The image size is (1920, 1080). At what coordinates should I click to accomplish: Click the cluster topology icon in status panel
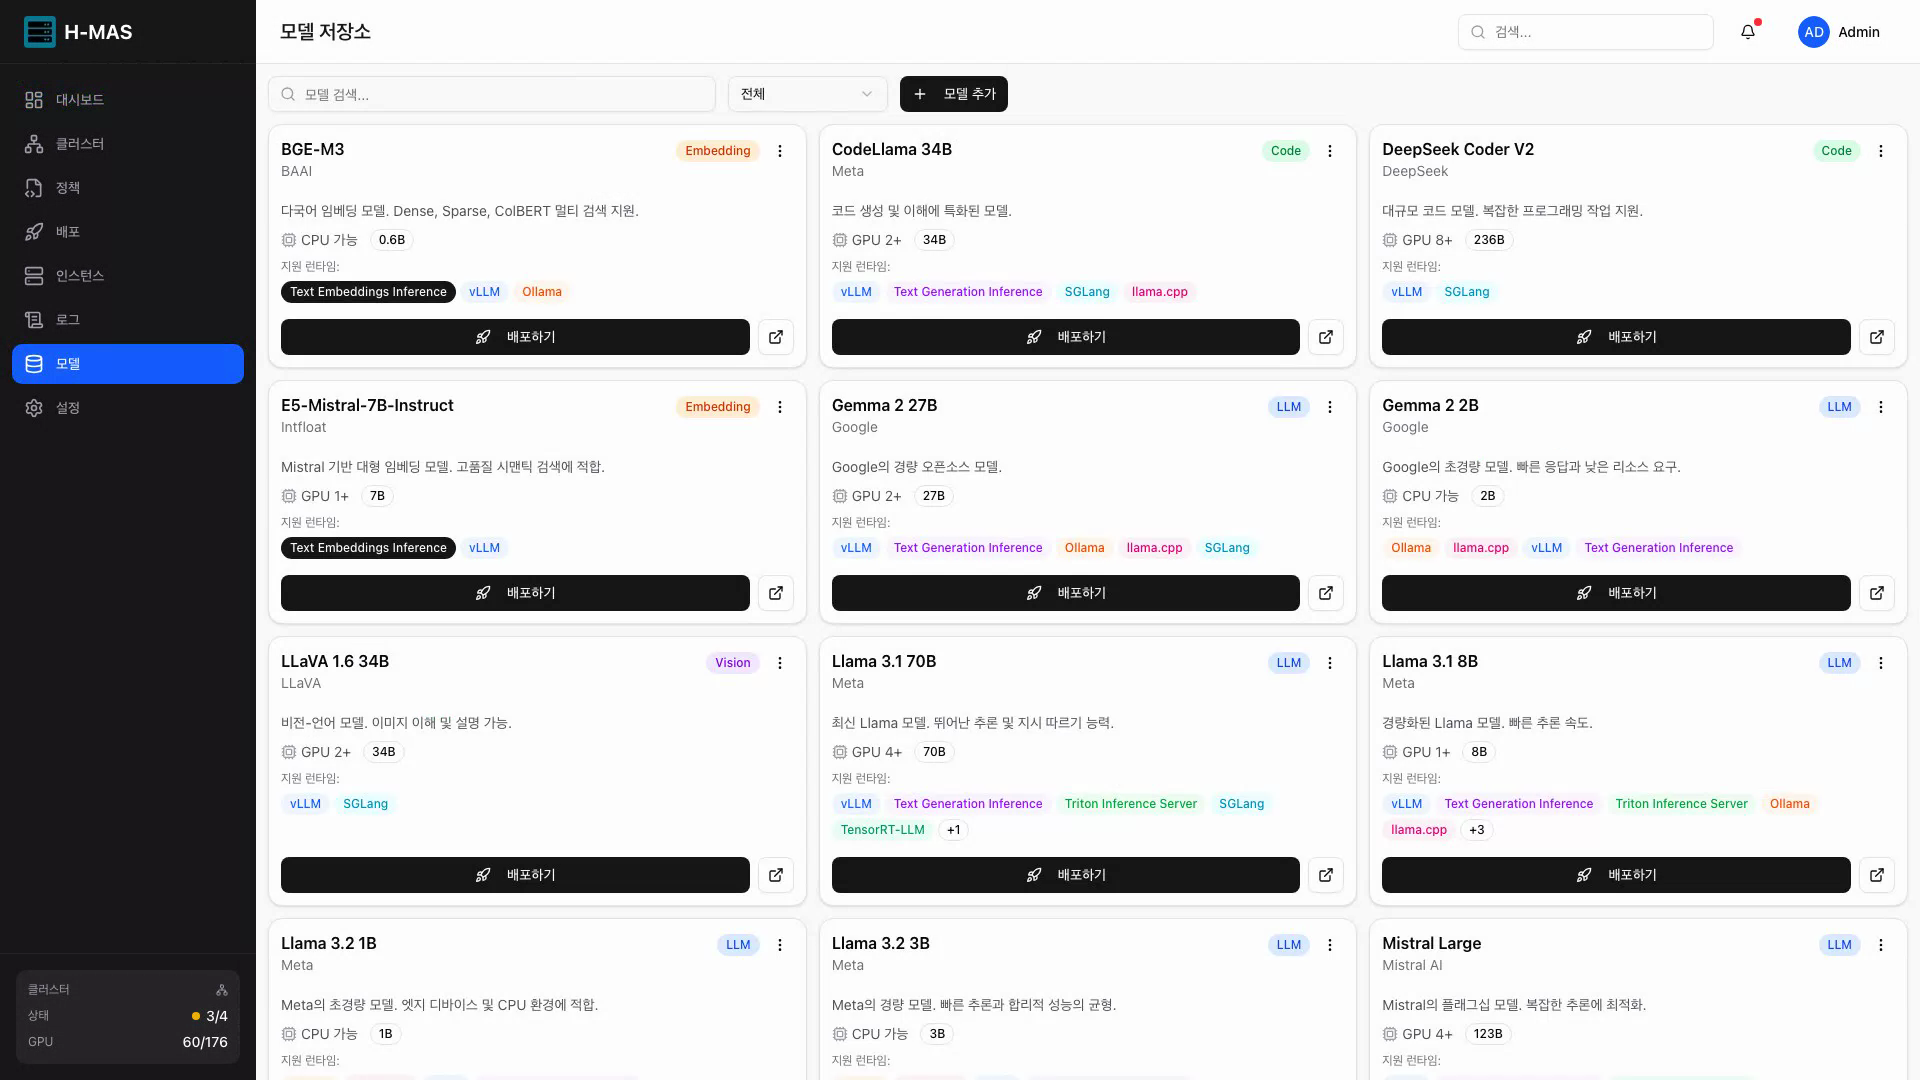(x=222, y=990)
